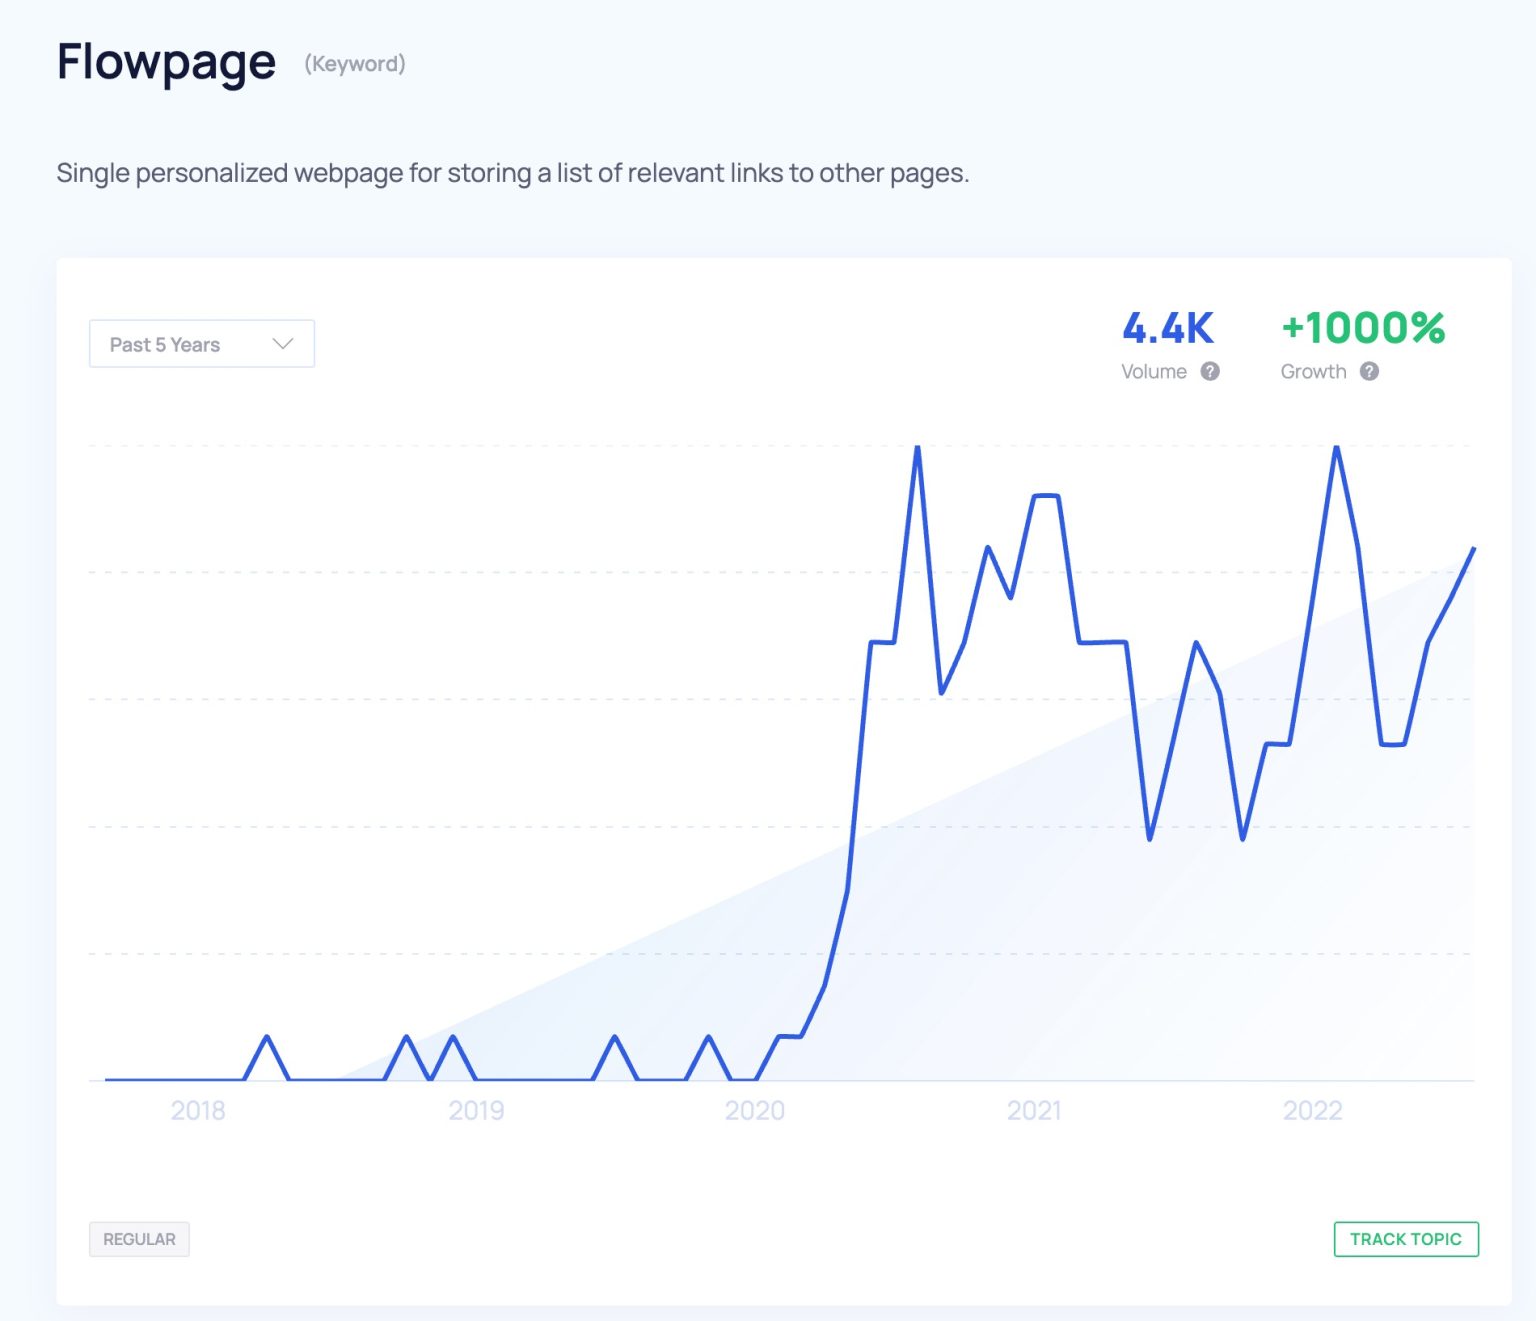This screenshot has height=1321, width=1536.
Task: Toggle the REGULAR tag at bottom left
Action: (139, 1239)
